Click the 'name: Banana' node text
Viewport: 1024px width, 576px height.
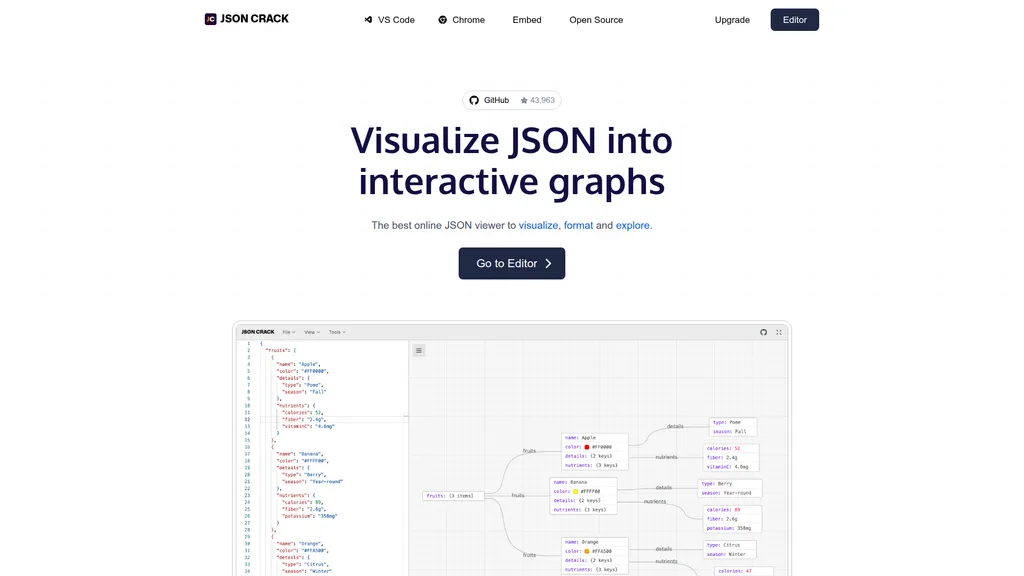point(571,482)
